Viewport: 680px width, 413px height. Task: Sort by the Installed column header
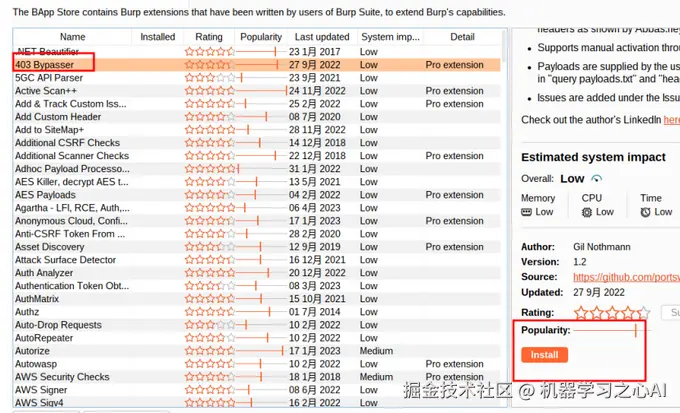pyautogui.click(x=157, y=37)
